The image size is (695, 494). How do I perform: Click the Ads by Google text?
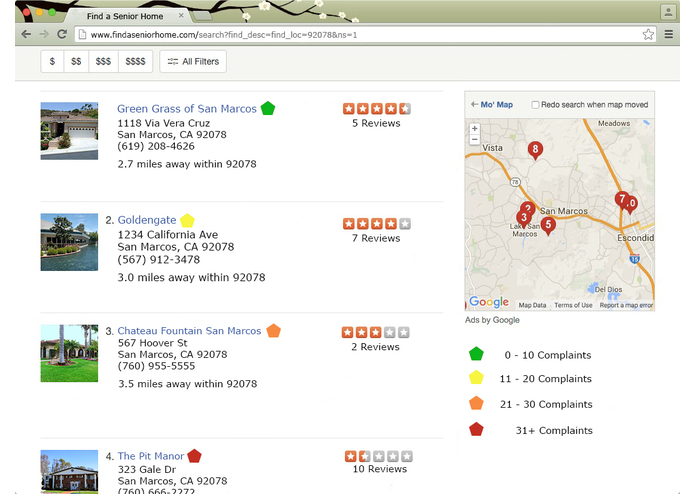492,320
